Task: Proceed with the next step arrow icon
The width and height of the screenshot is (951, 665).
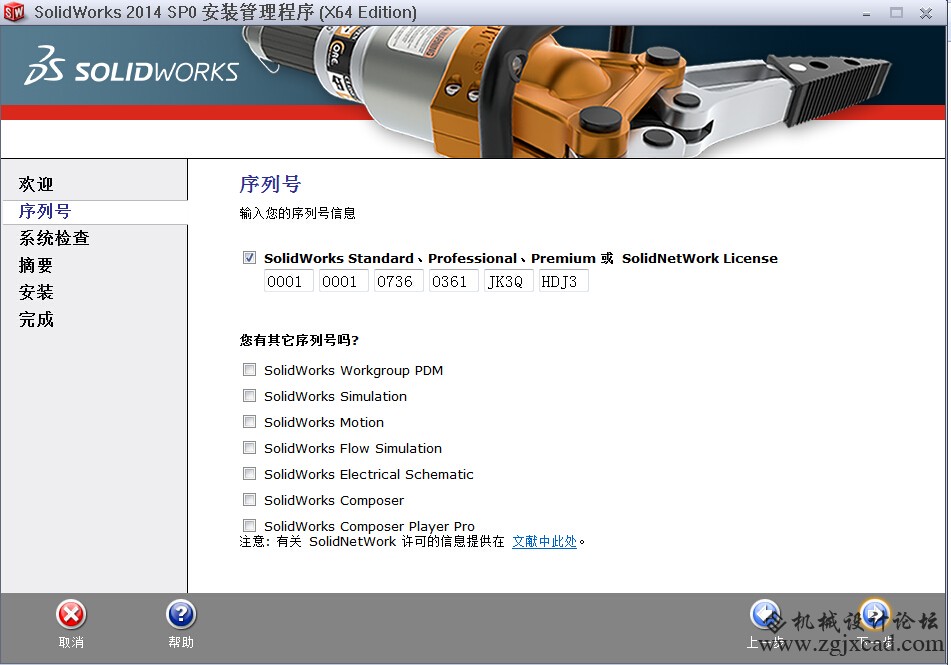Action: coord(875,615)
